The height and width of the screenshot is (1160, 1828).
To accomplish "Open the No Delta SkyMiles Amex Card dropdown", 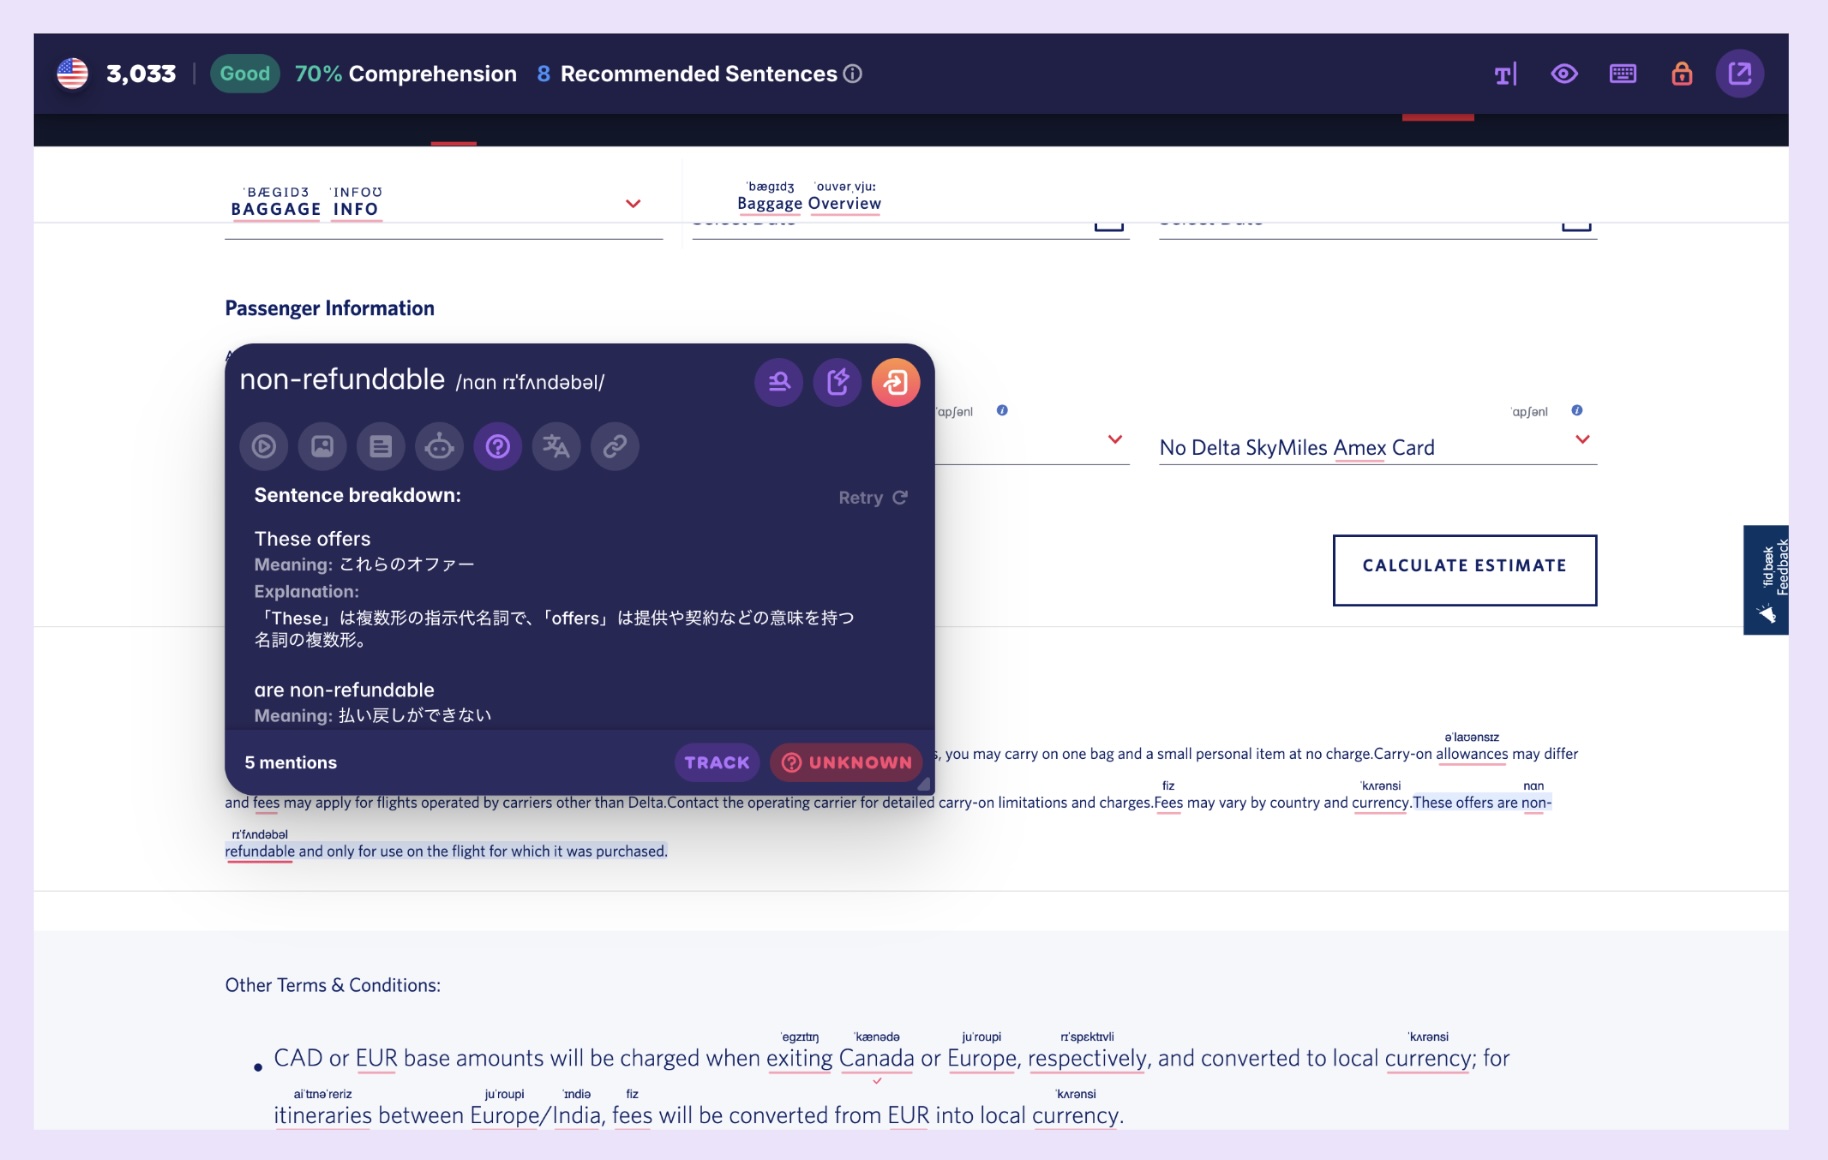I will (x=1581, y=440).
